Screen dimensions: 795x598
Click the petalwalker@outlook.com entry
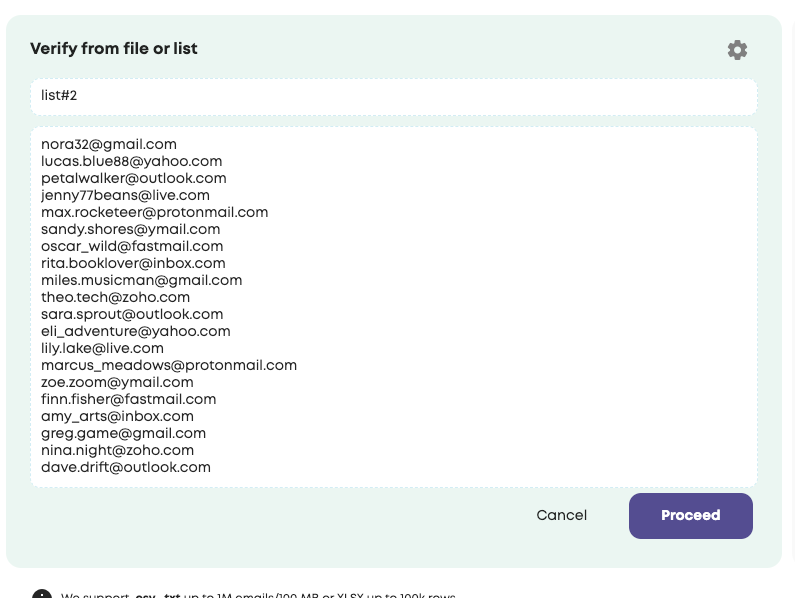click(133, 179)
